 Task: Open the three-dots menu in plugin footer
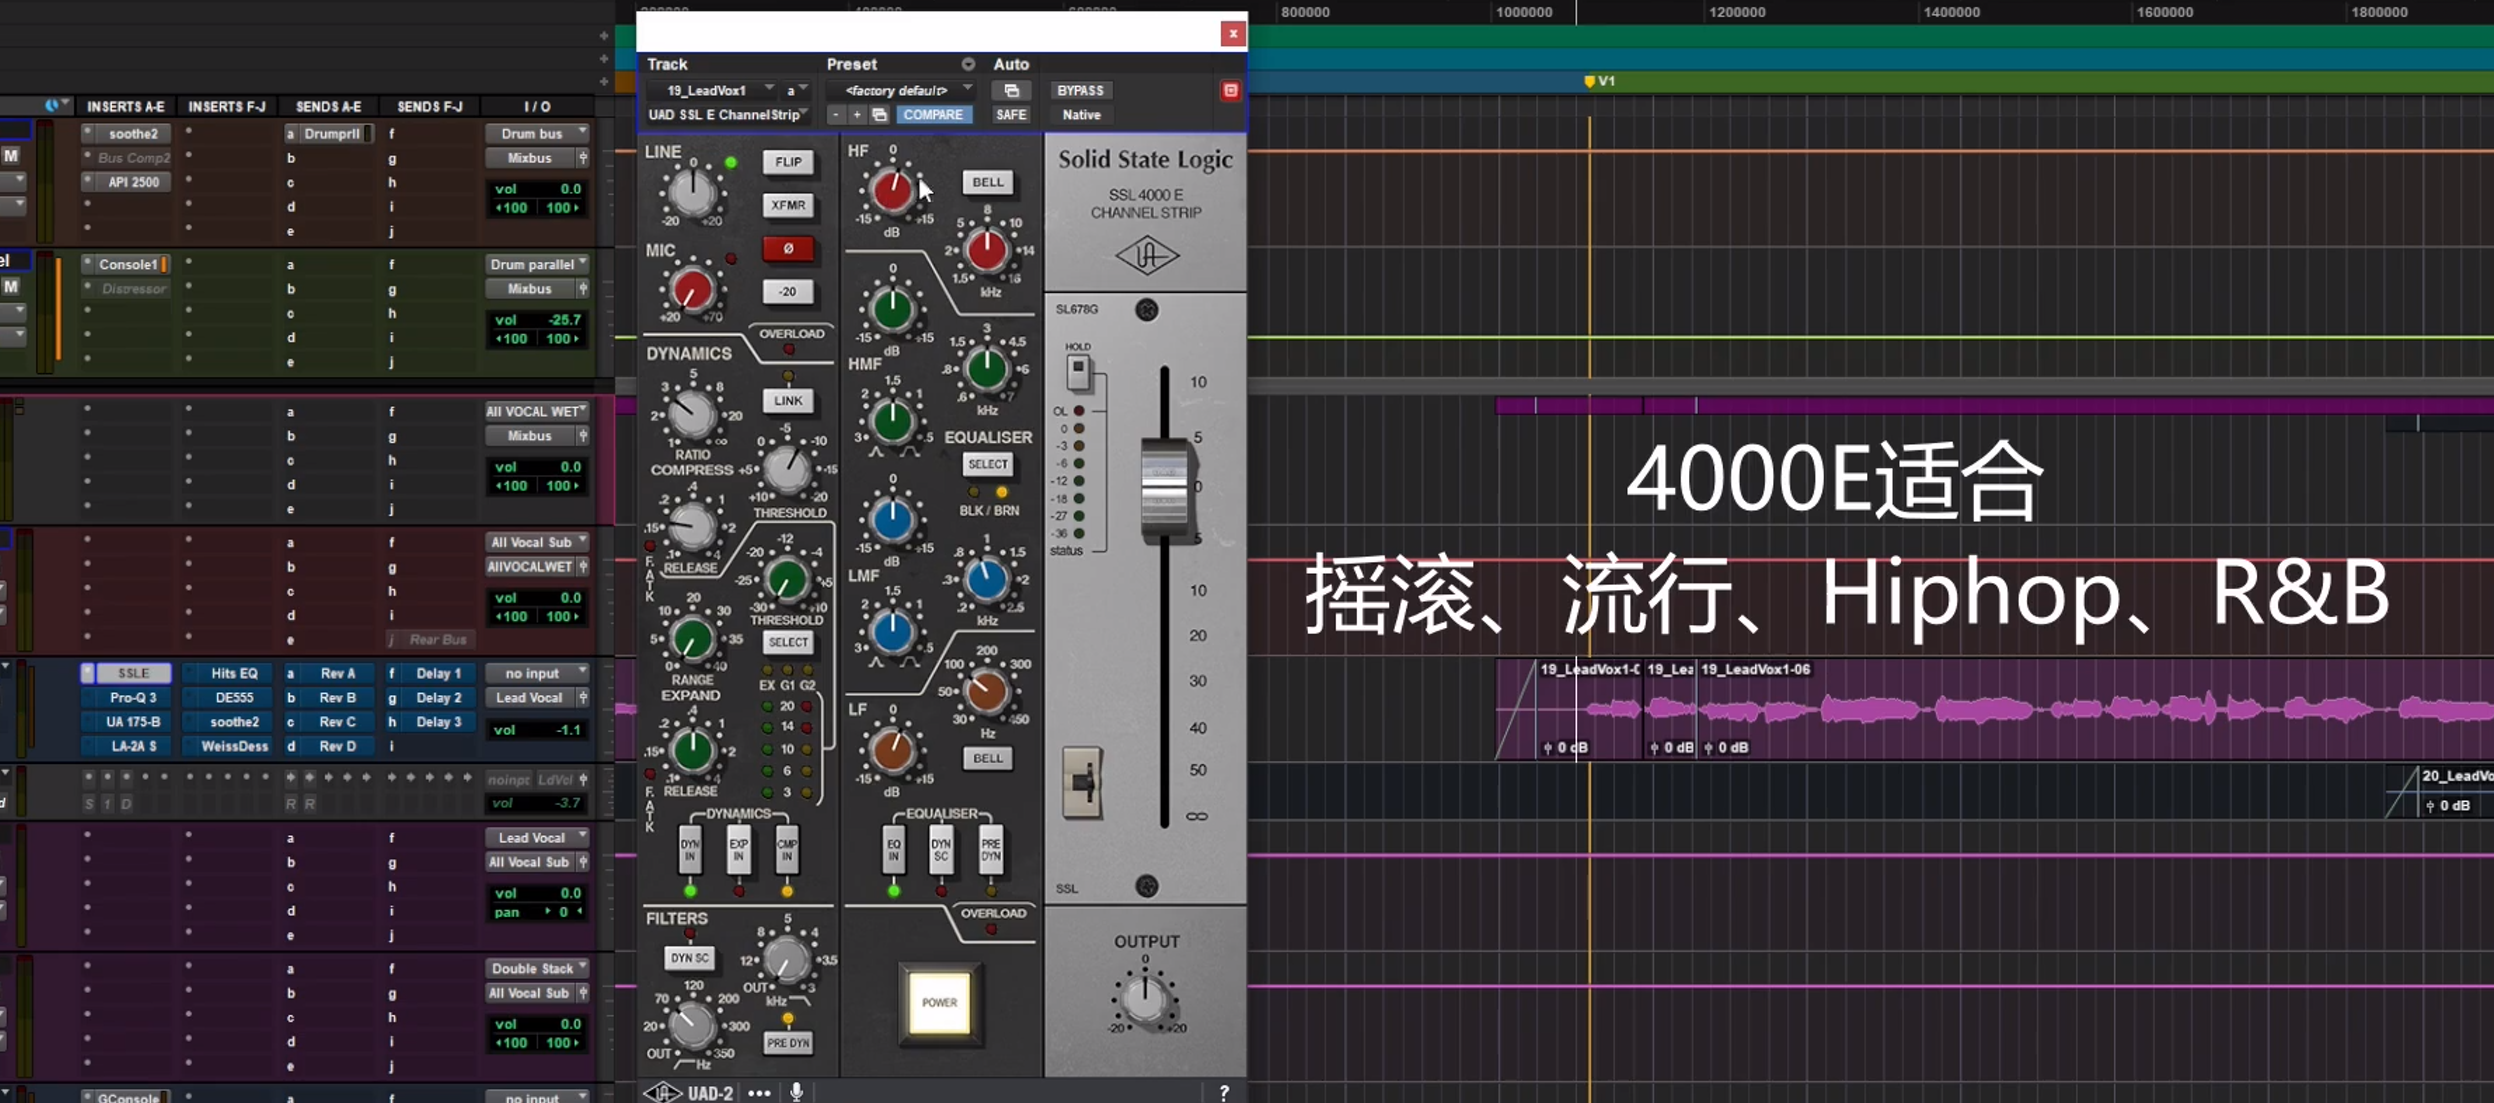(759, 1093)
